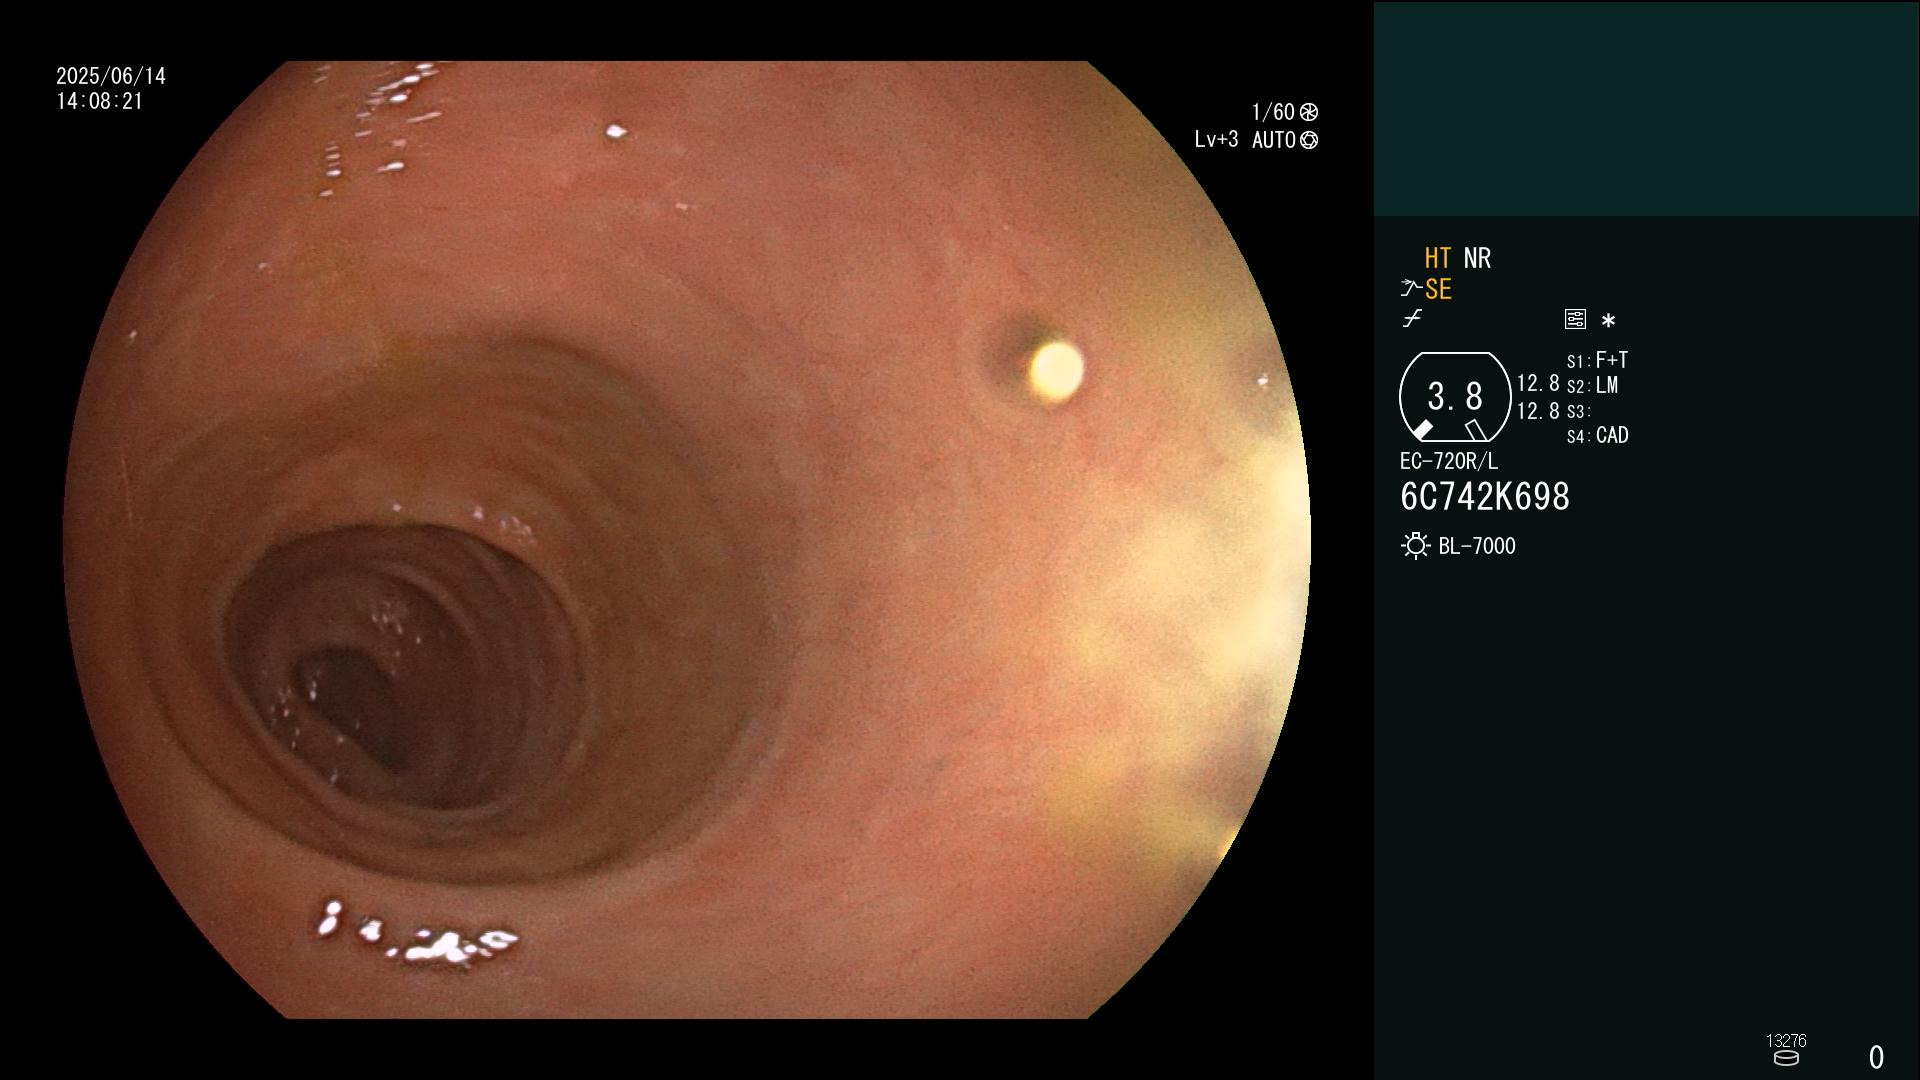Click the AUTO iris mode label
1920x1080 pixels.
[1274, 140]
